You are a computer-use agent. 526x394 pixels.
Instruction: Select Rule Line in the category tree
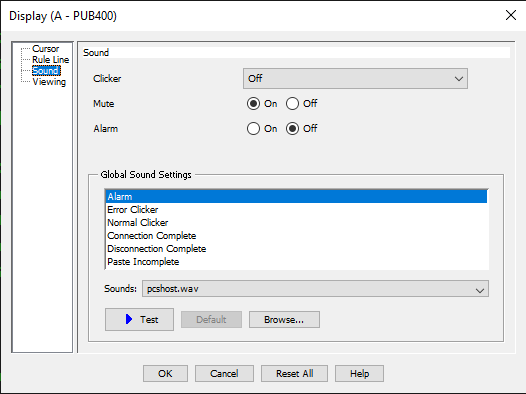pos(51,60)
